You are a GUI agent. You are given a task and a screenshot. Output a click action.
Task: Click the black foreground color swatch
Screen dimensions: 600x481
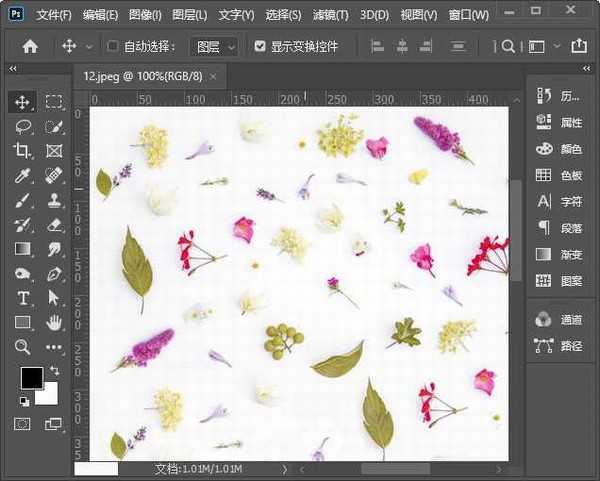(x=31, y=378)
